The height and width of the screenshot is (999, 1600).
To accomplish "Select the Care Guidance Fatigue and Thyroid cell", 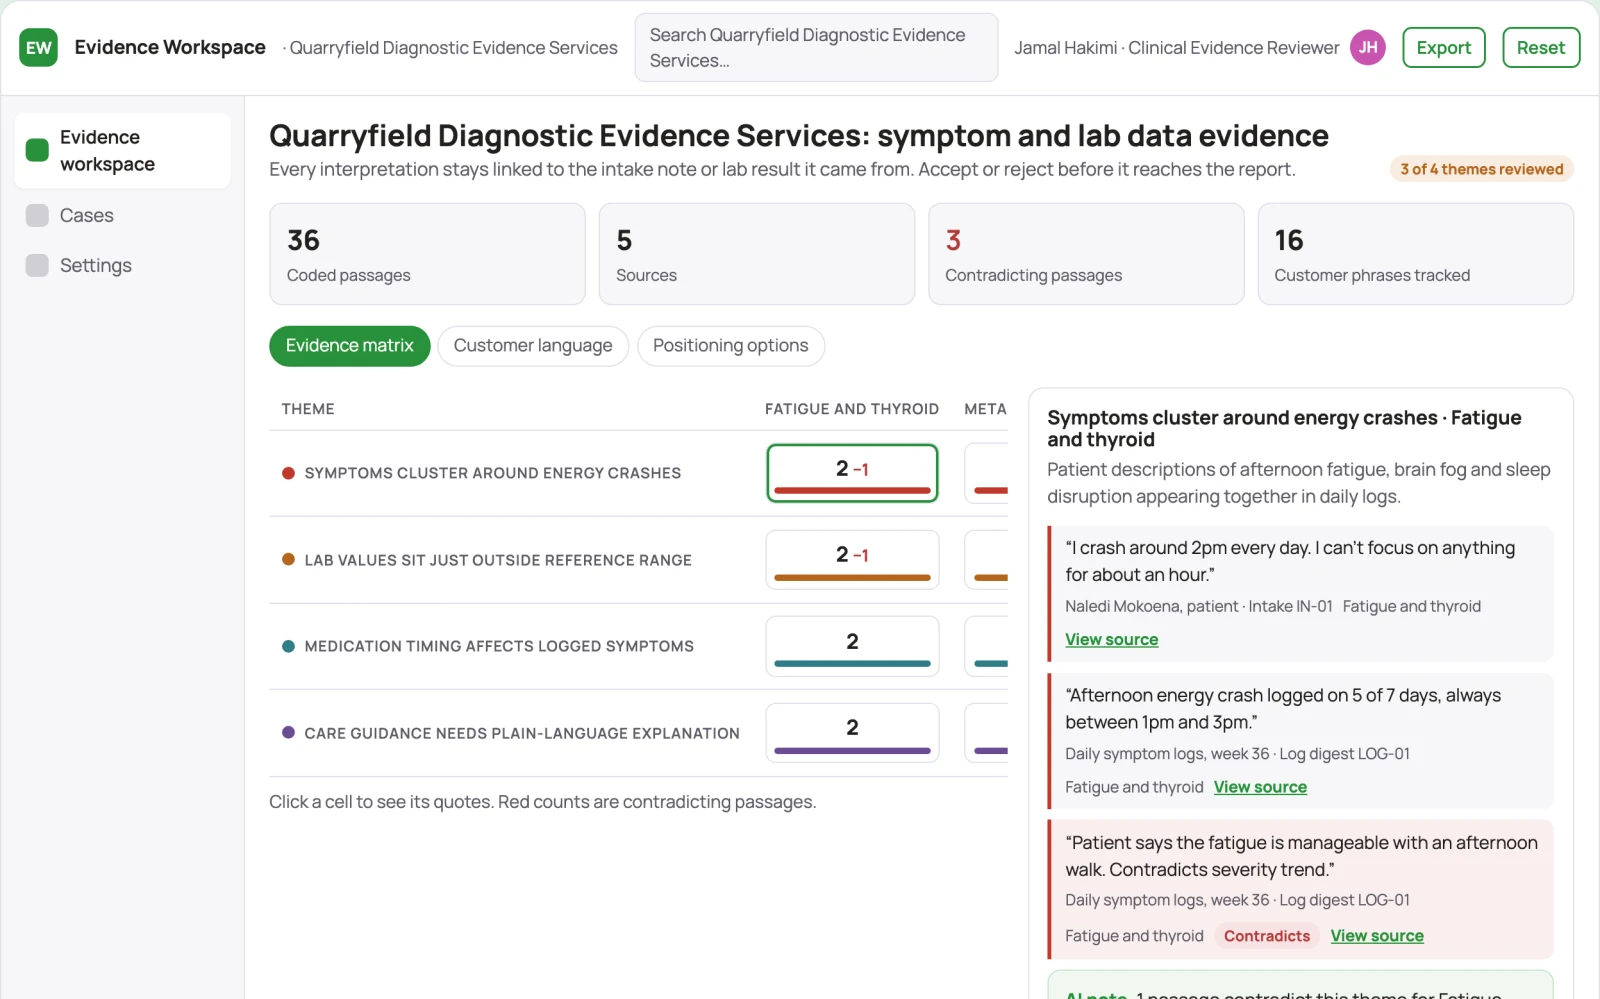I will pos(852,733).
